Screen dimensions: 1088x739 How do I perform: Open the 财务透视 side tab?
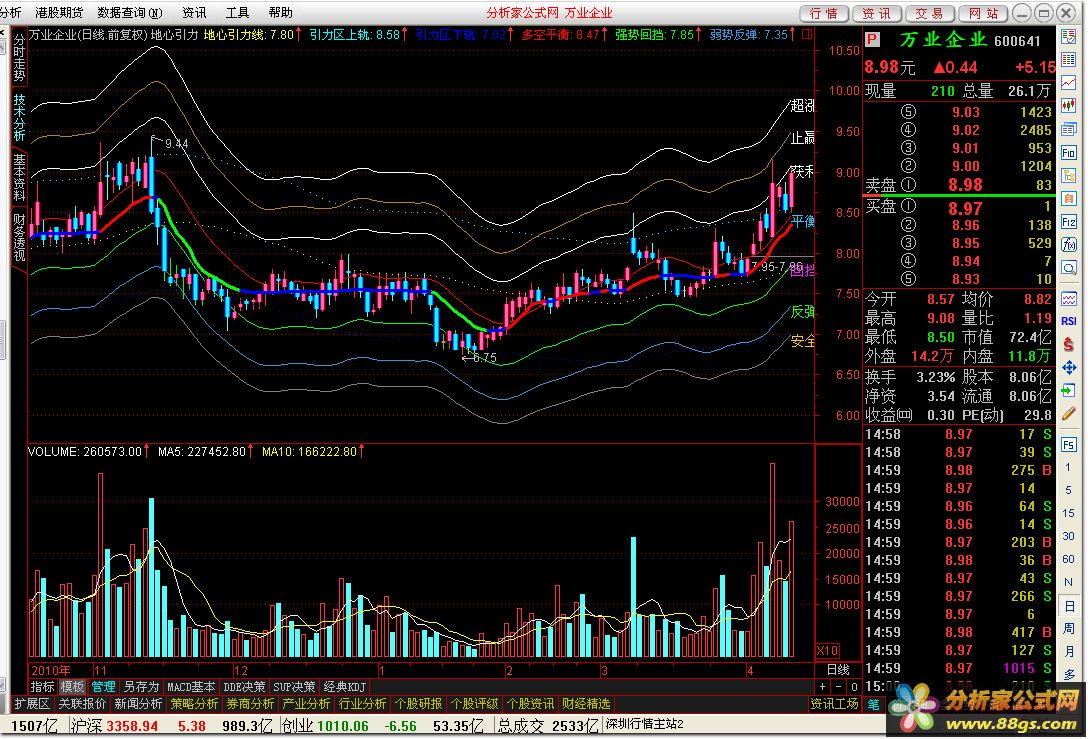coord(19,237)
